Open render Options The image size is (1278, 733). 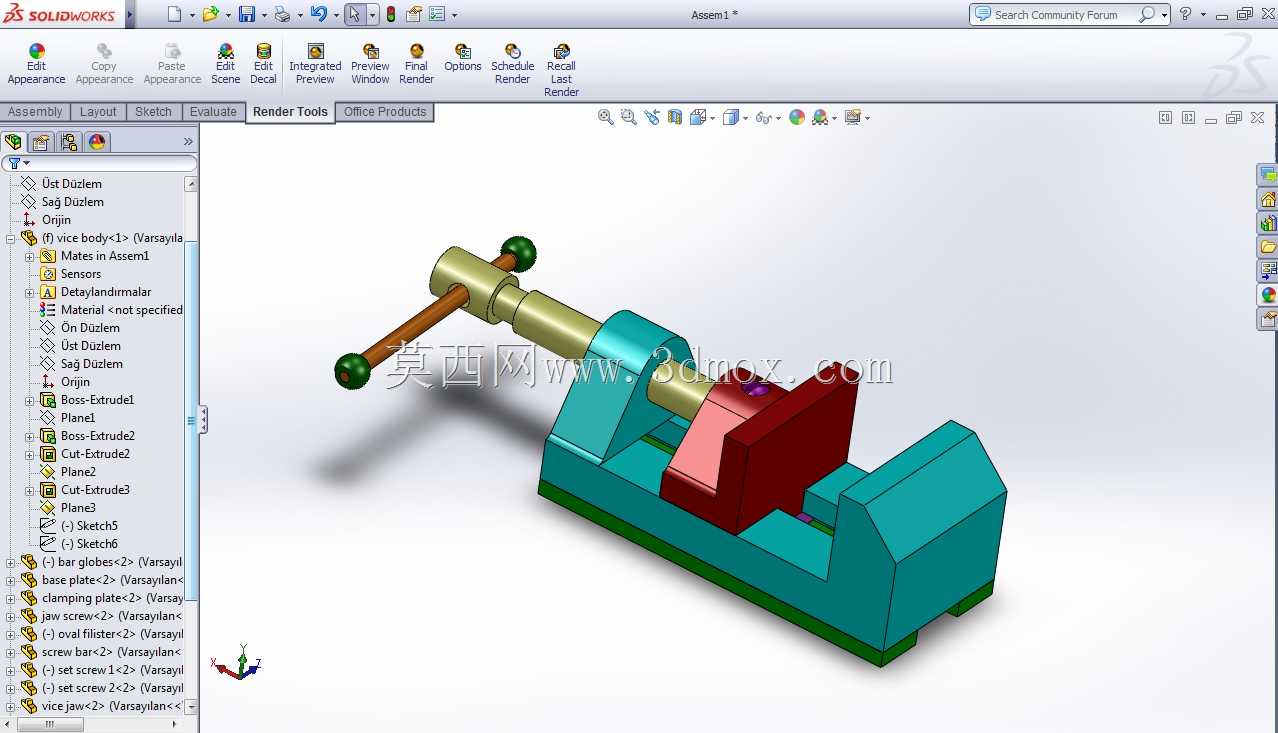click(463, 58)
